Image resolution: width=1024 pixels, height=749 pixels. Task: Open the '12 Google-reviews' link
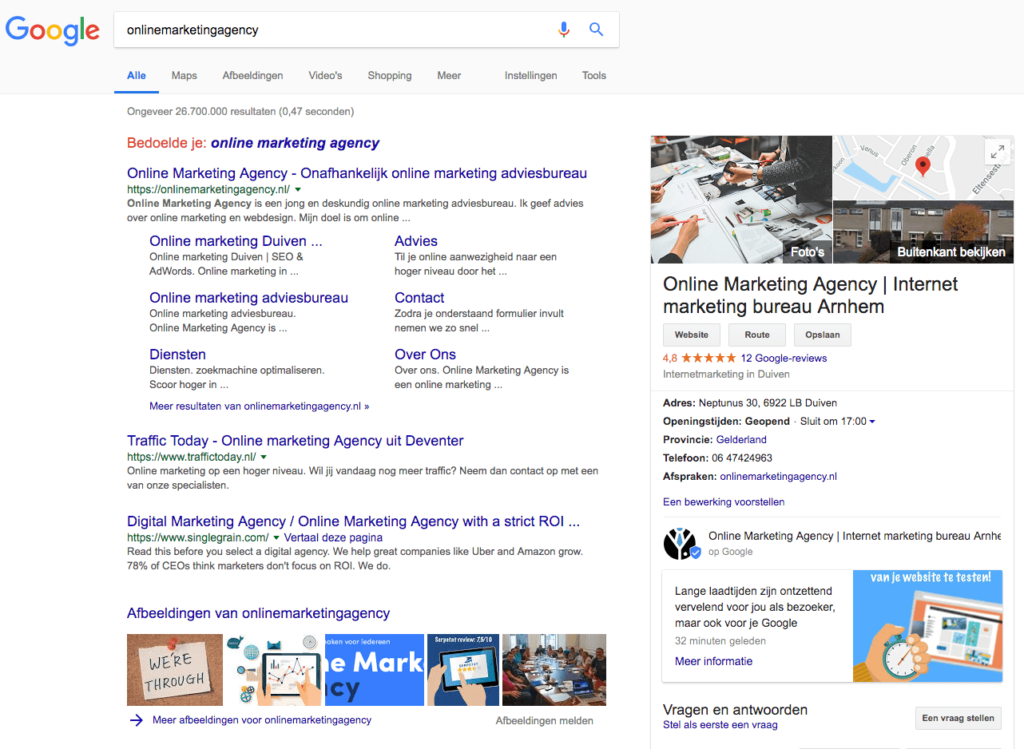783,357
